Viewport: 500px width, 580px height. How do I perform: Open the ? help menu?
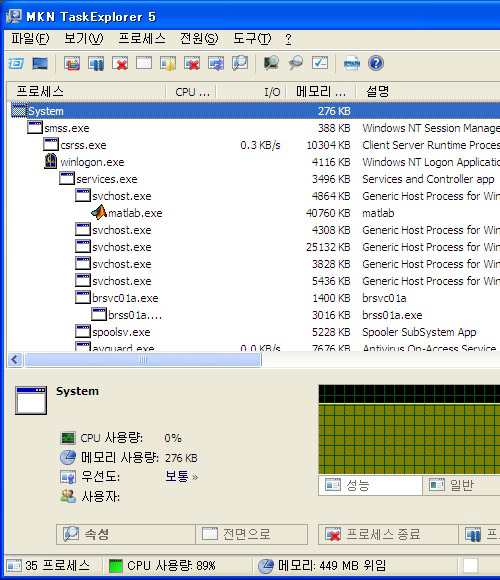[x=288, y=39]
